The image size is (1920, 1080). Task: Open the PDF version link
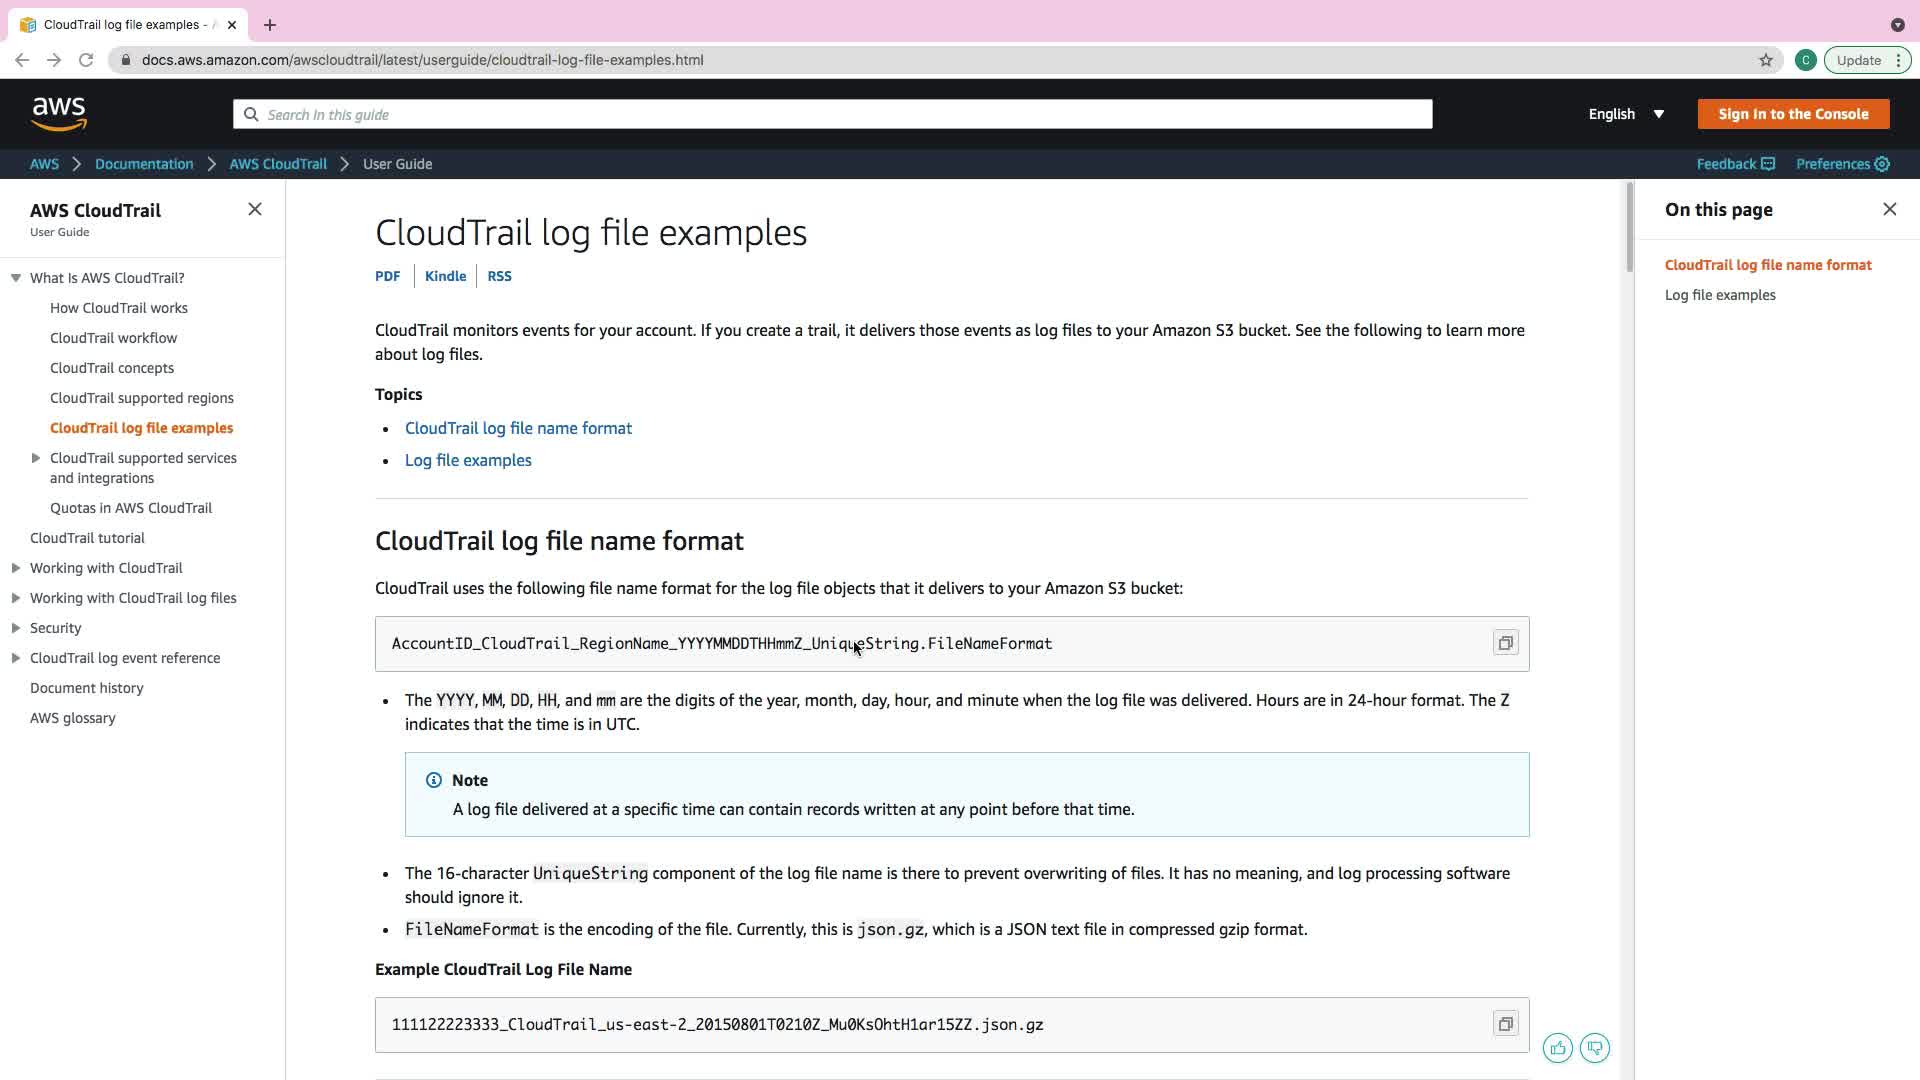(387, 276)
